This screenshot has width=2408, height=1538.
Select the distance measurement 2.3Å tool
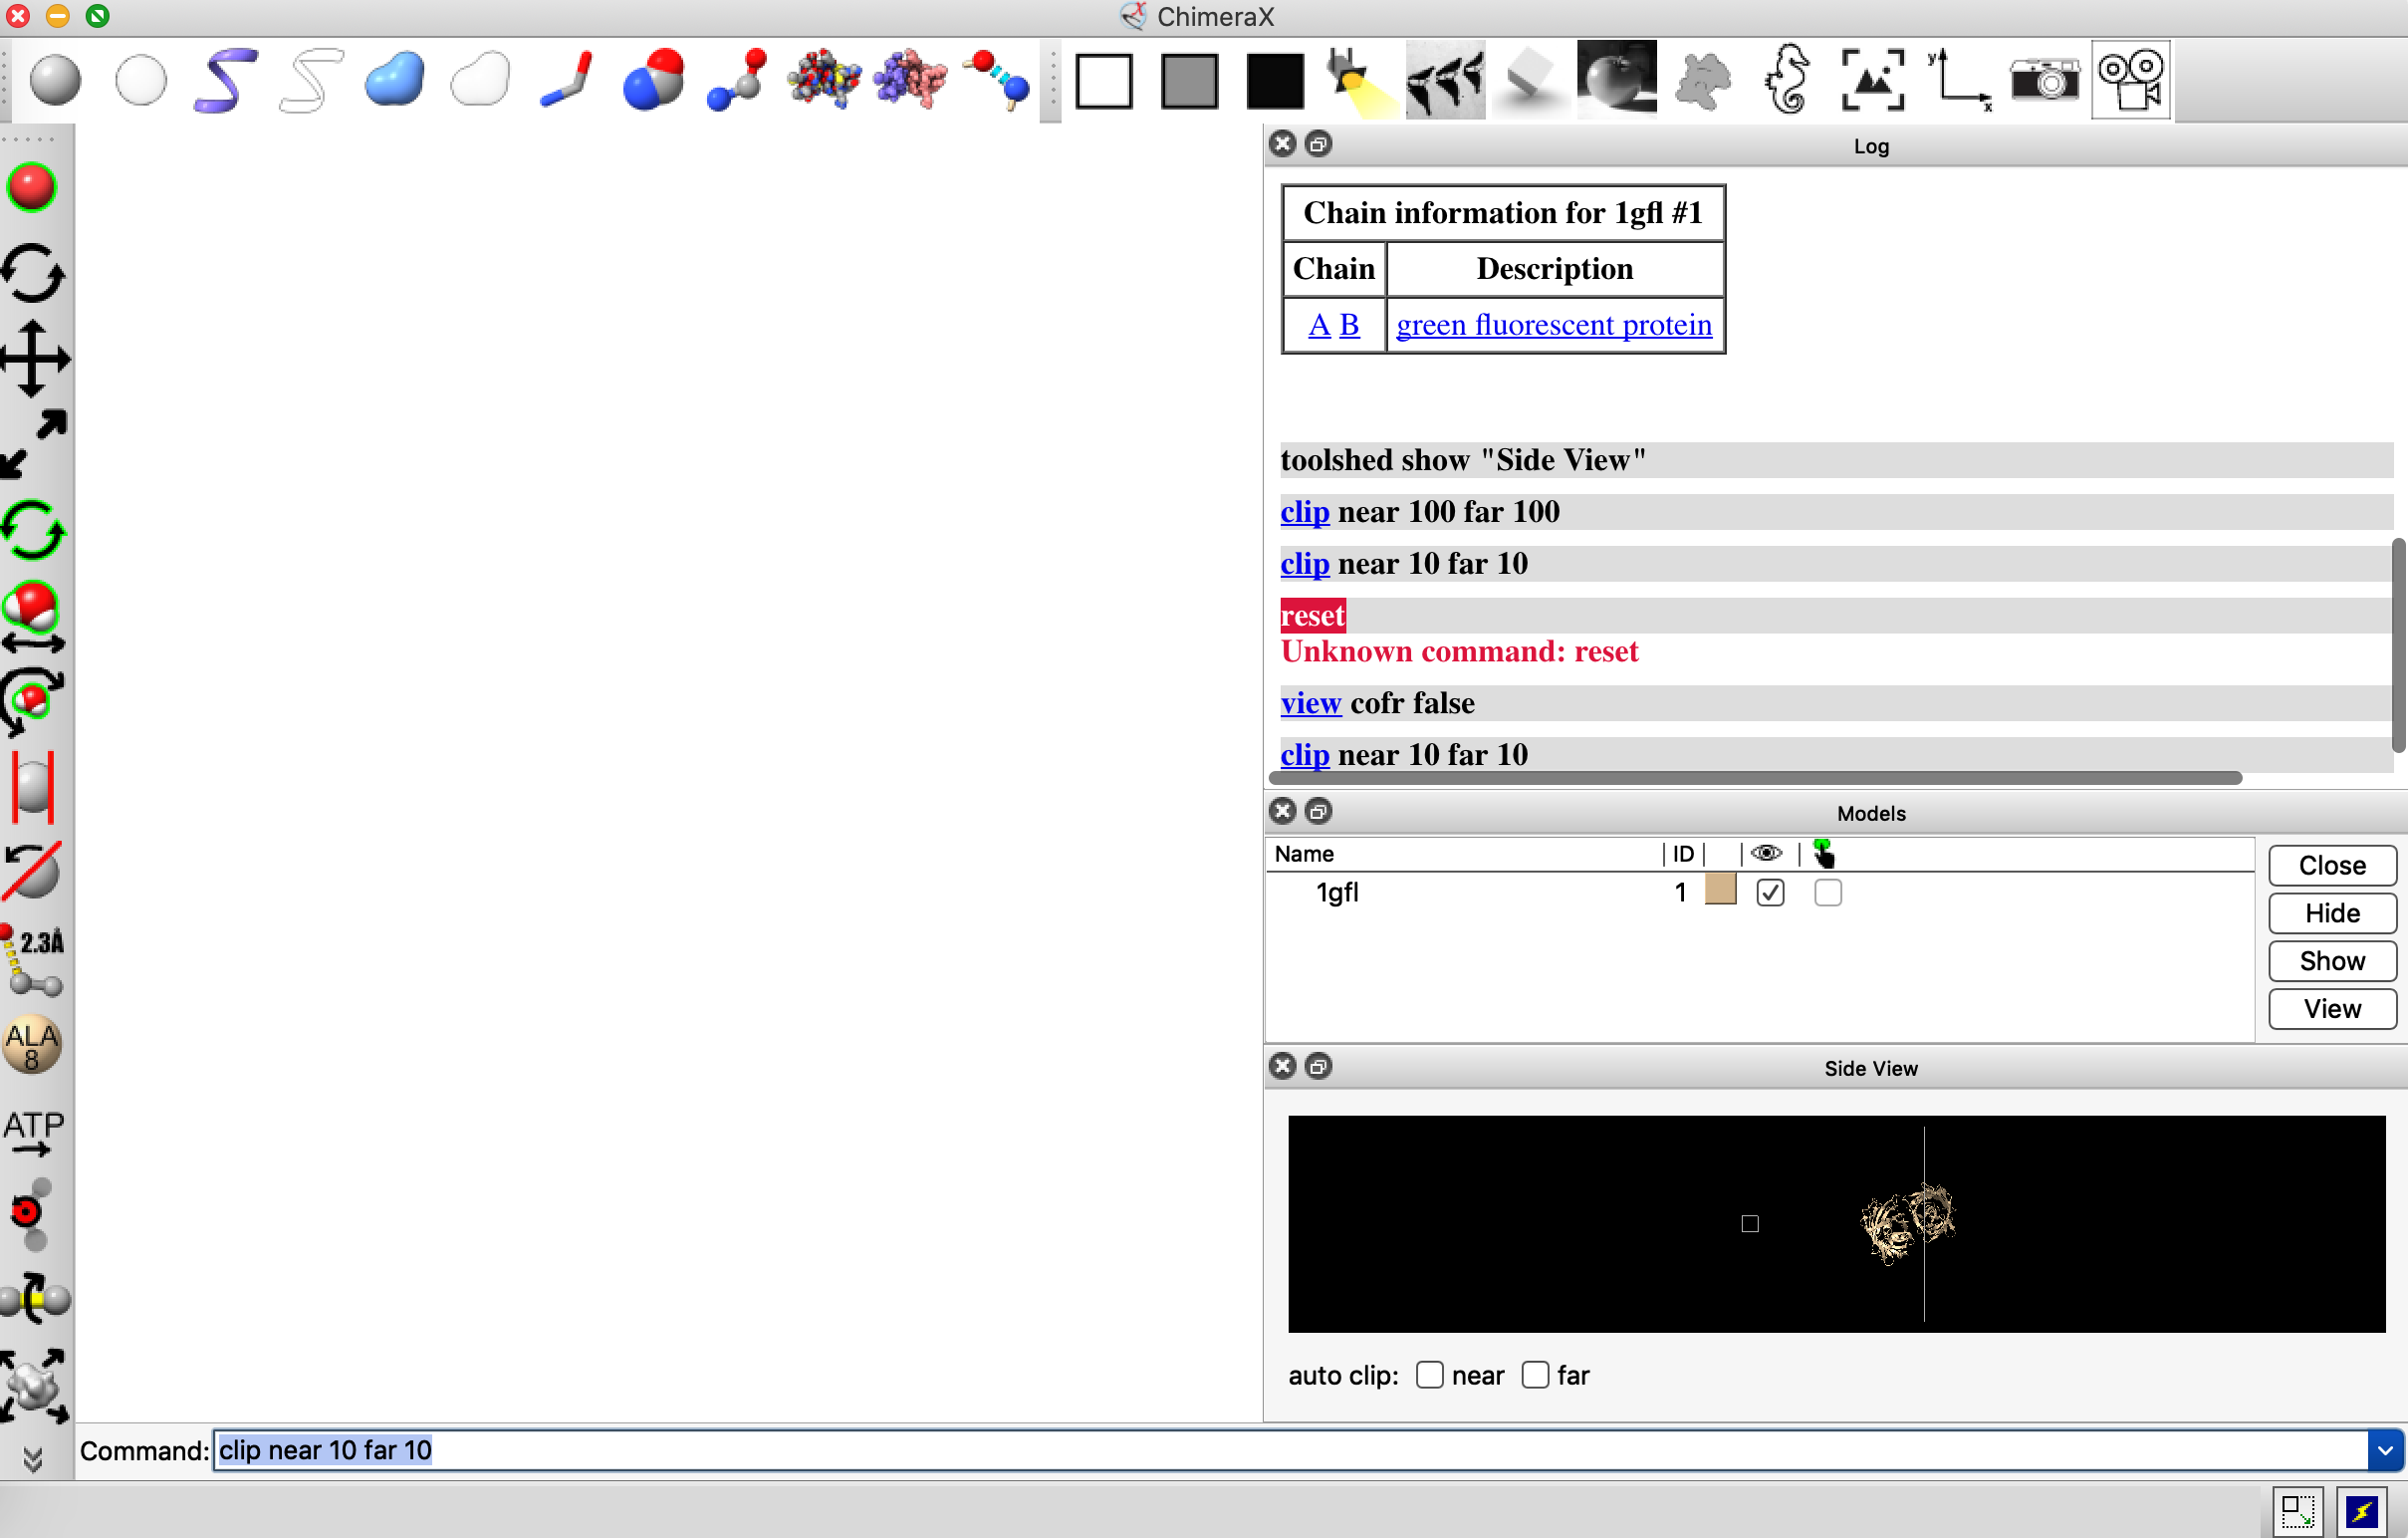click(x=33, y=959)
